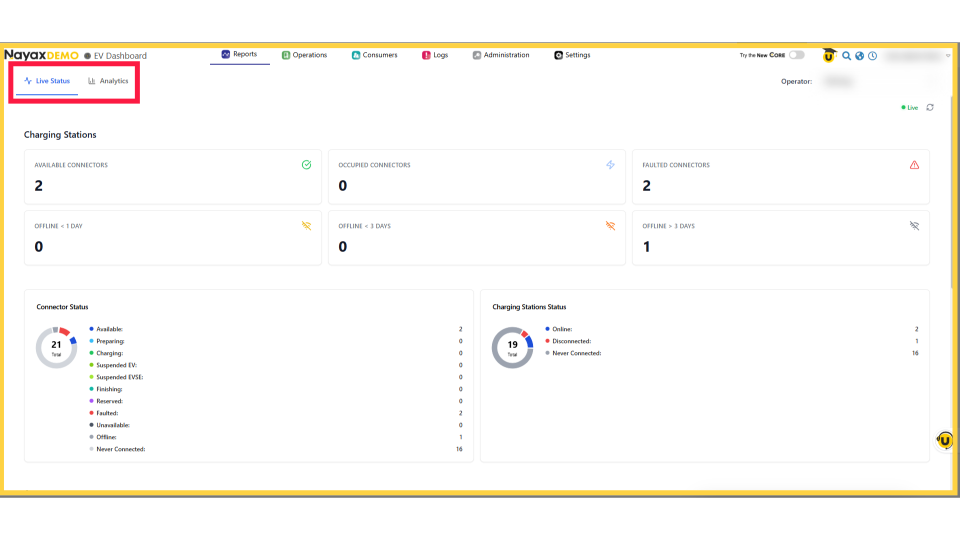Click the floating helper badge near scrollbar
This screenshot has height=540, width=960.
click(x=944, y=440)
